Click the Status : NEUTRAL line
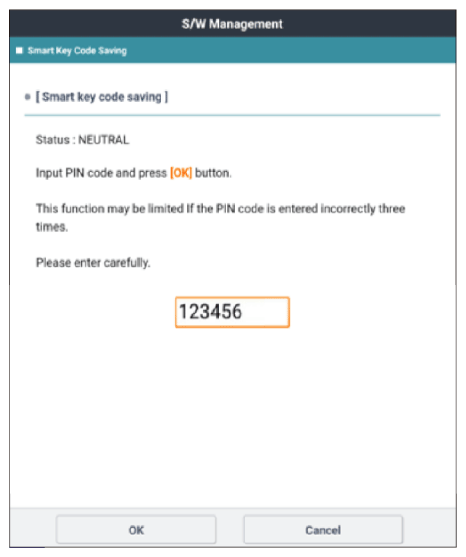The height and width of the screenshot is (557, 466). point(82,140)
